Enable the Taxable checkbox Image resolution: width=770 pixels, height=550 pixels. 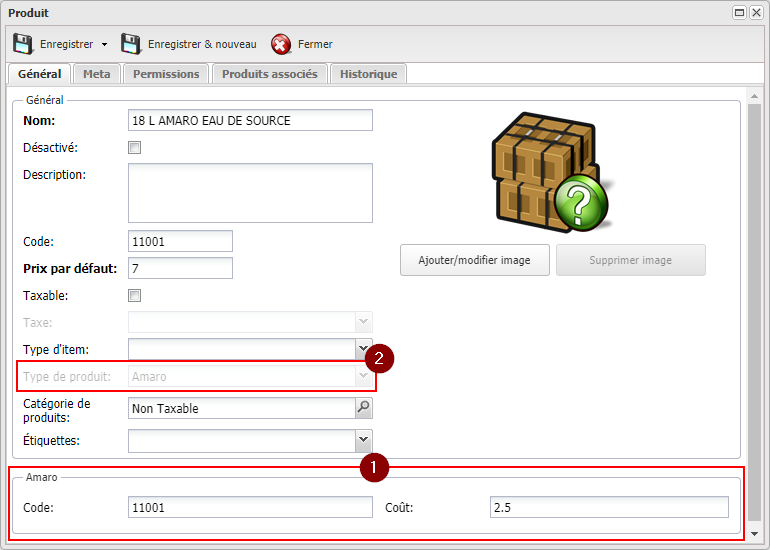tap(135, 295)
